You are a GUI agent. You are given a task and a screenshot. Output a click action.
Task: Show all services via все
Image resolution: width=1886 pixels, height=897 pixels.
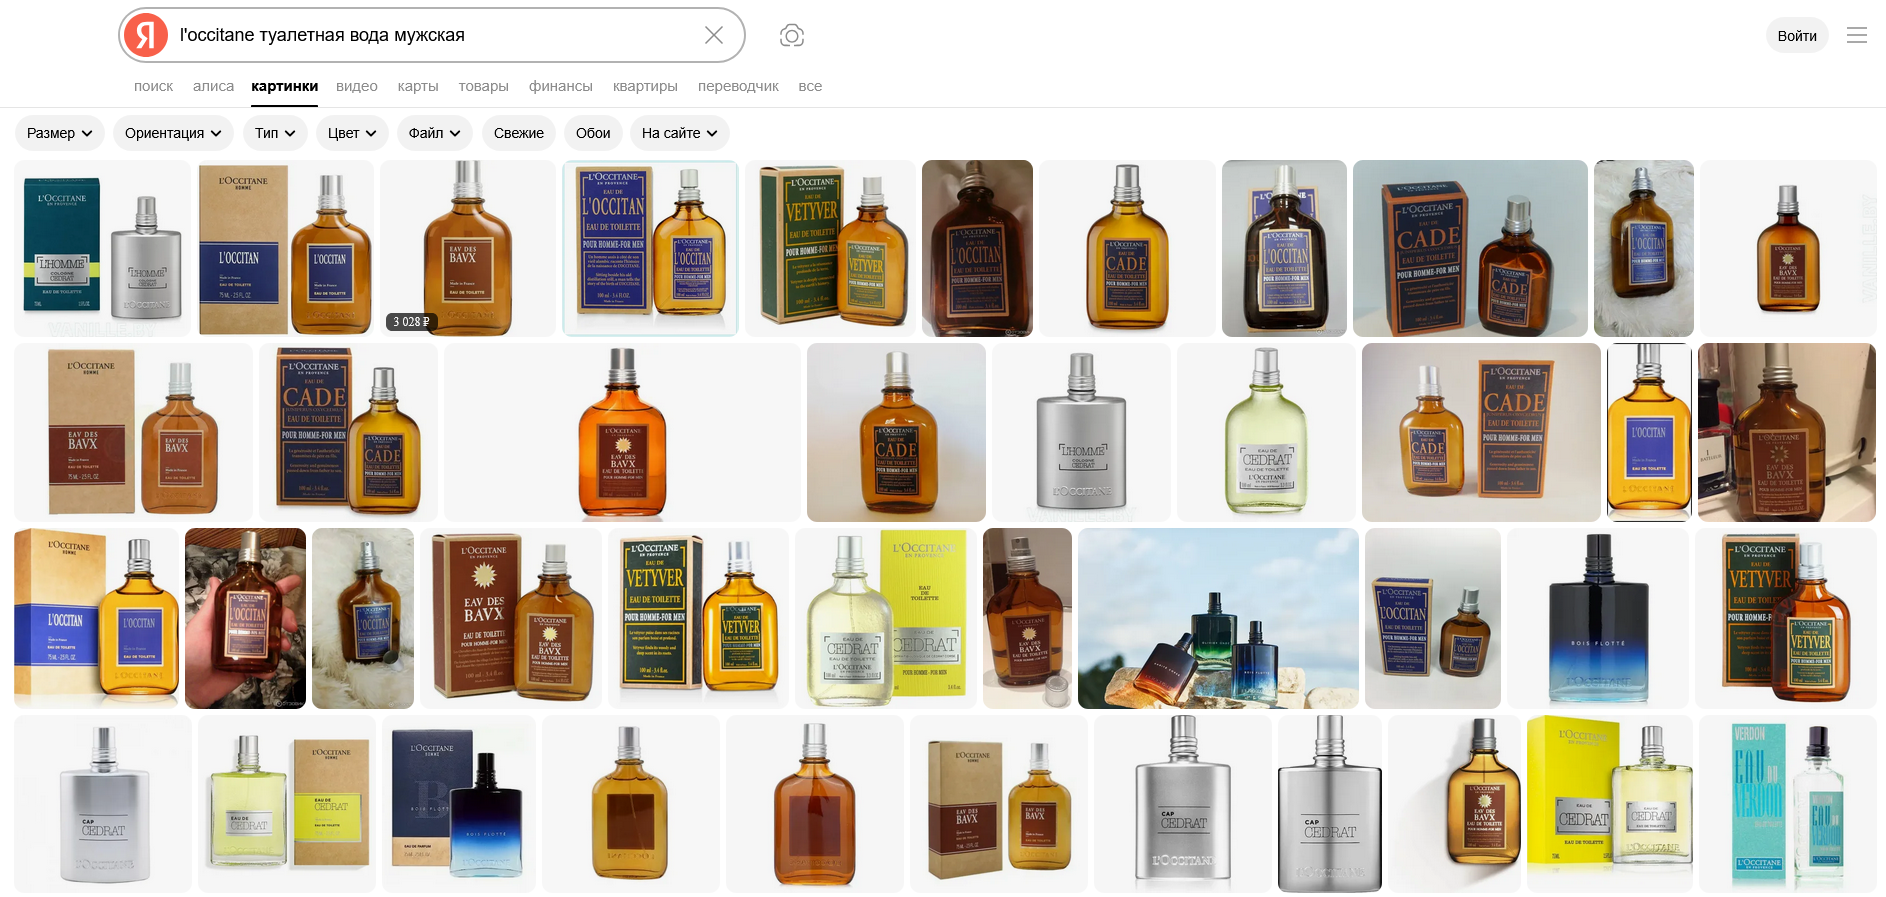pyautogui.click(x=810, y=86)
